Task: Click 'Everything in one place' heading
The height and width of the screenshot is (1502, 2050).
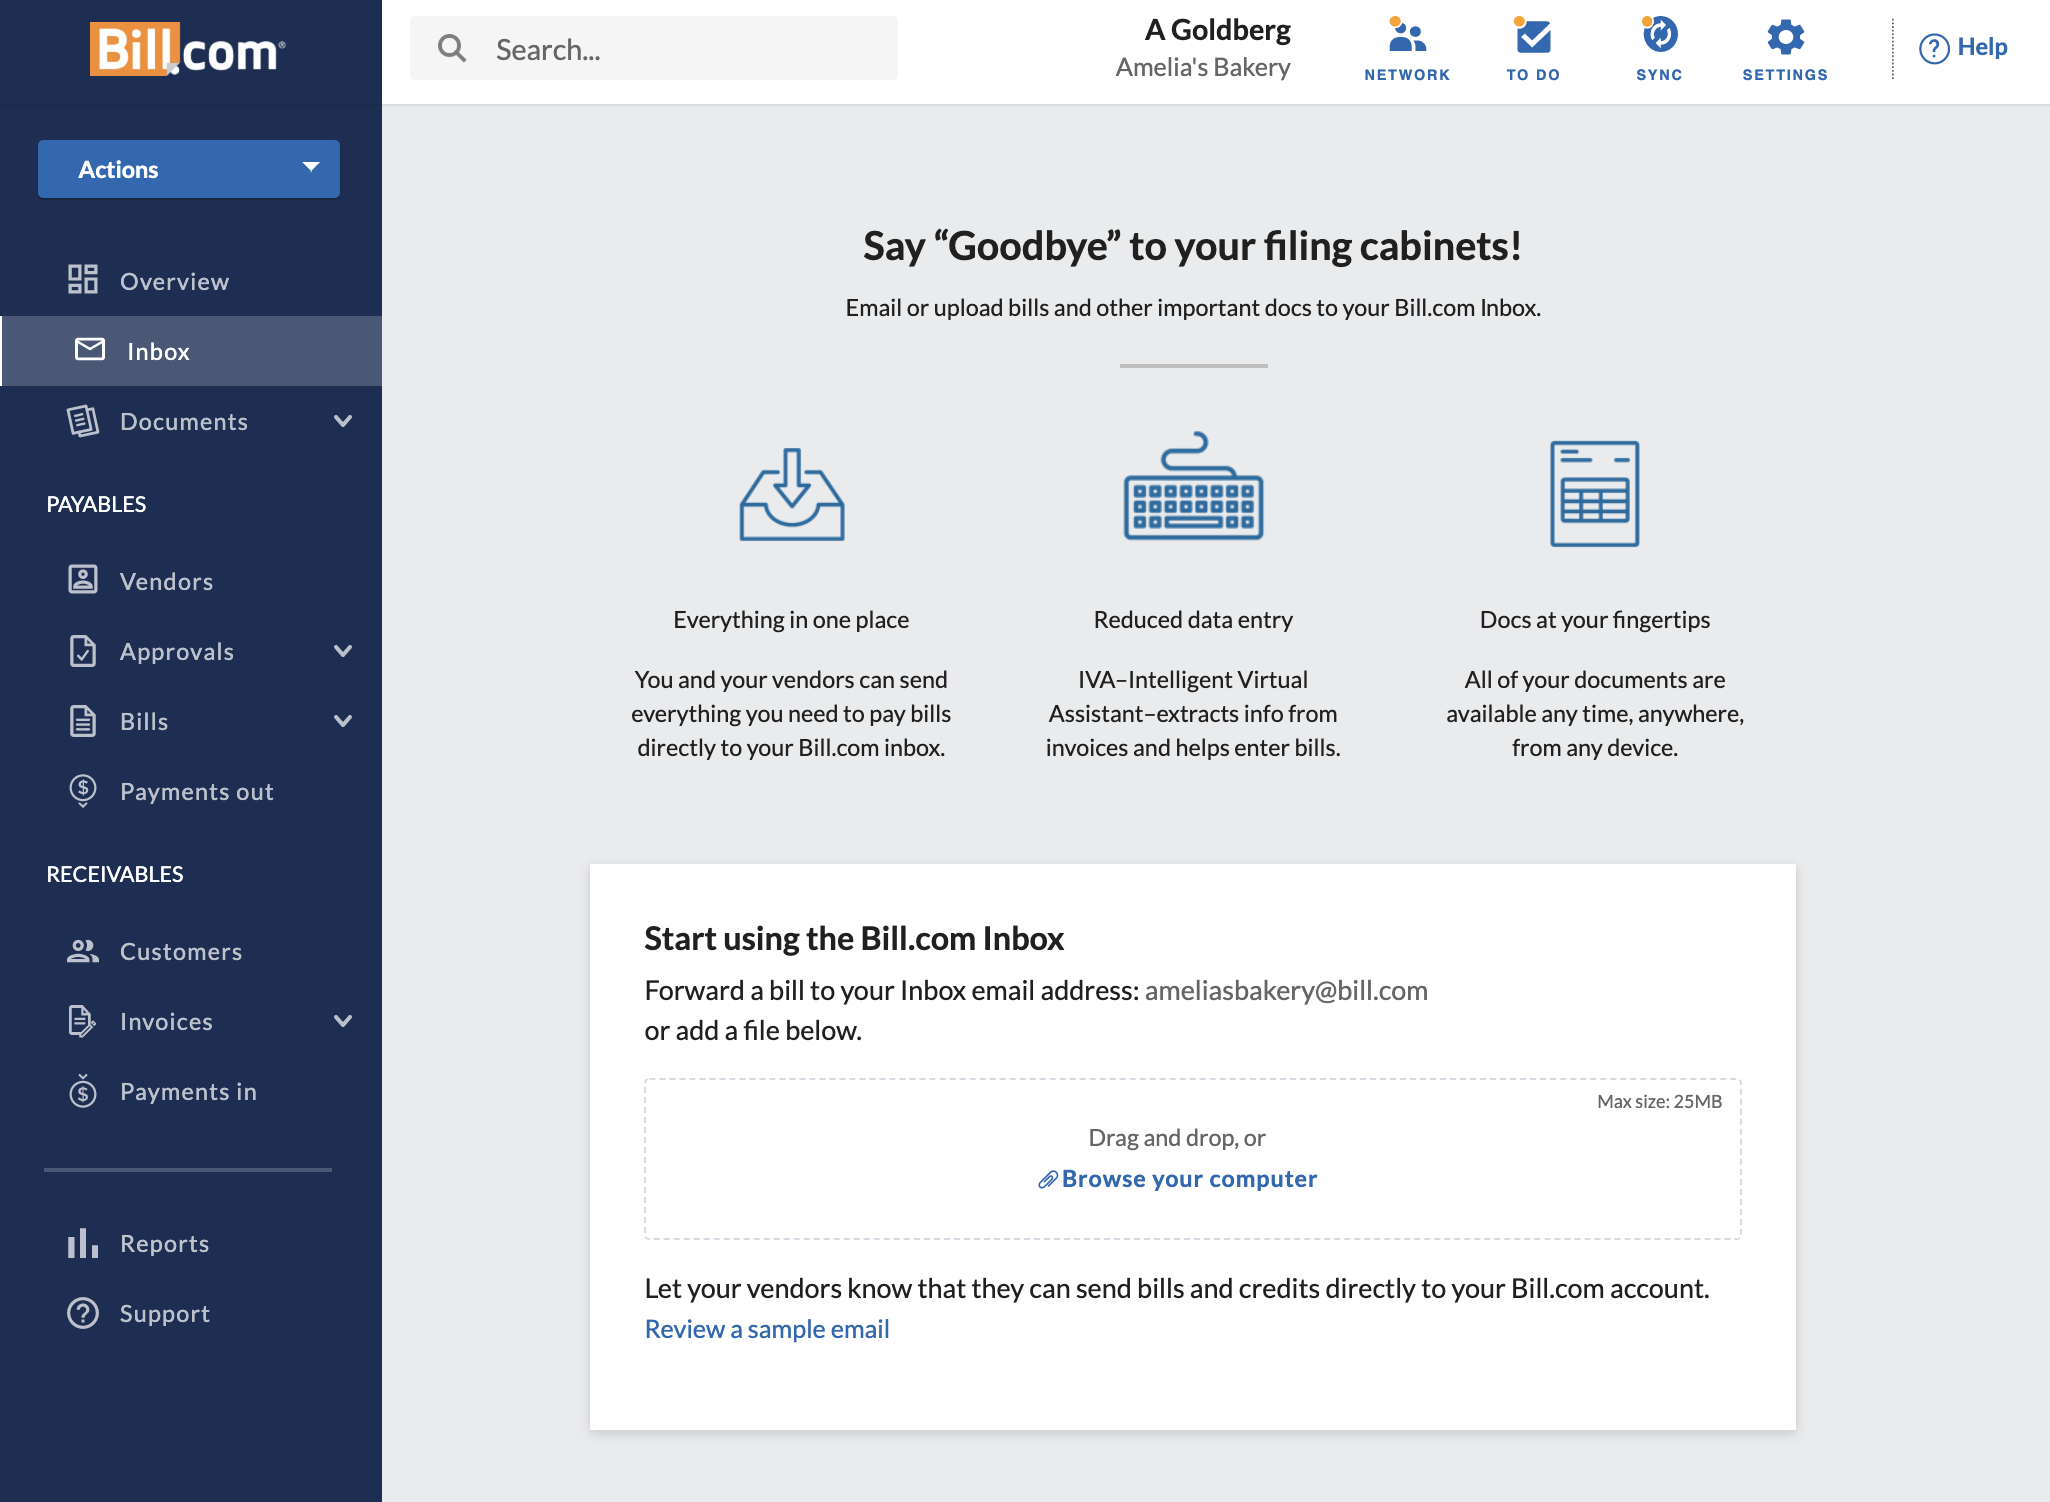Action: point(791,620)
